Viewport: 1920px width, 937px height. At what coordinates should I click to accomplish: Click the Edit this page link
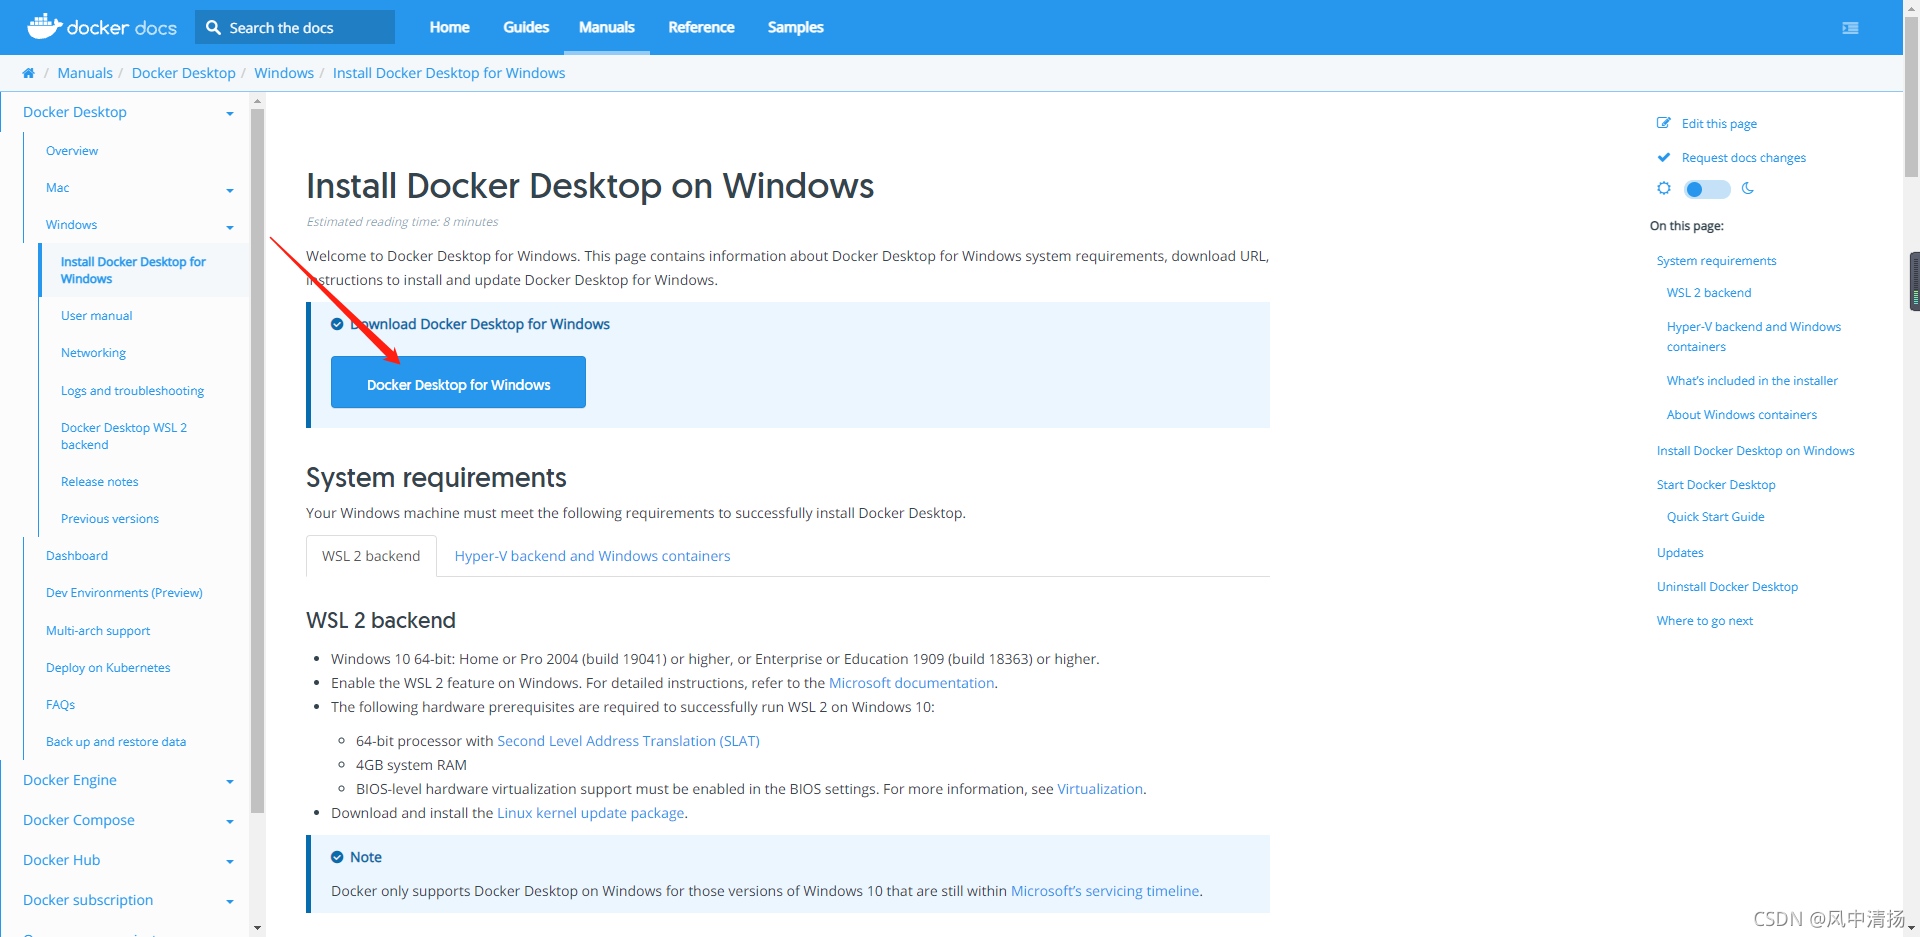[1719, 124]
